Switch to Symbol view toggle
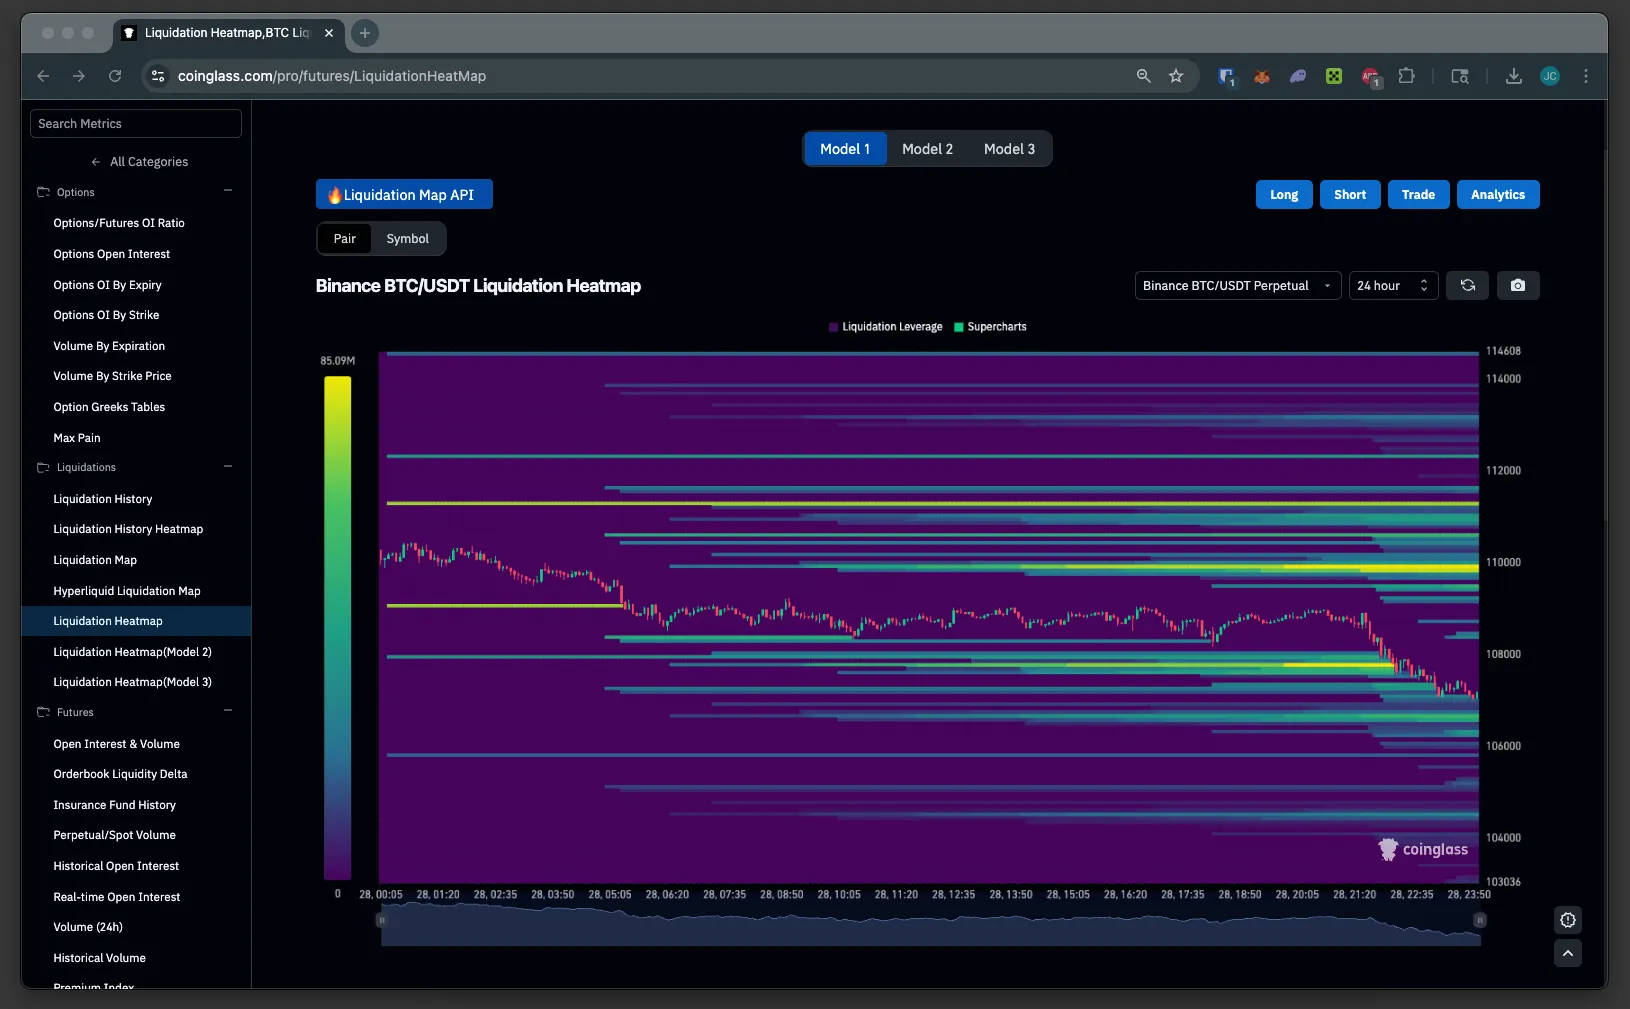1630x1009 pixels. coord(407,239)
